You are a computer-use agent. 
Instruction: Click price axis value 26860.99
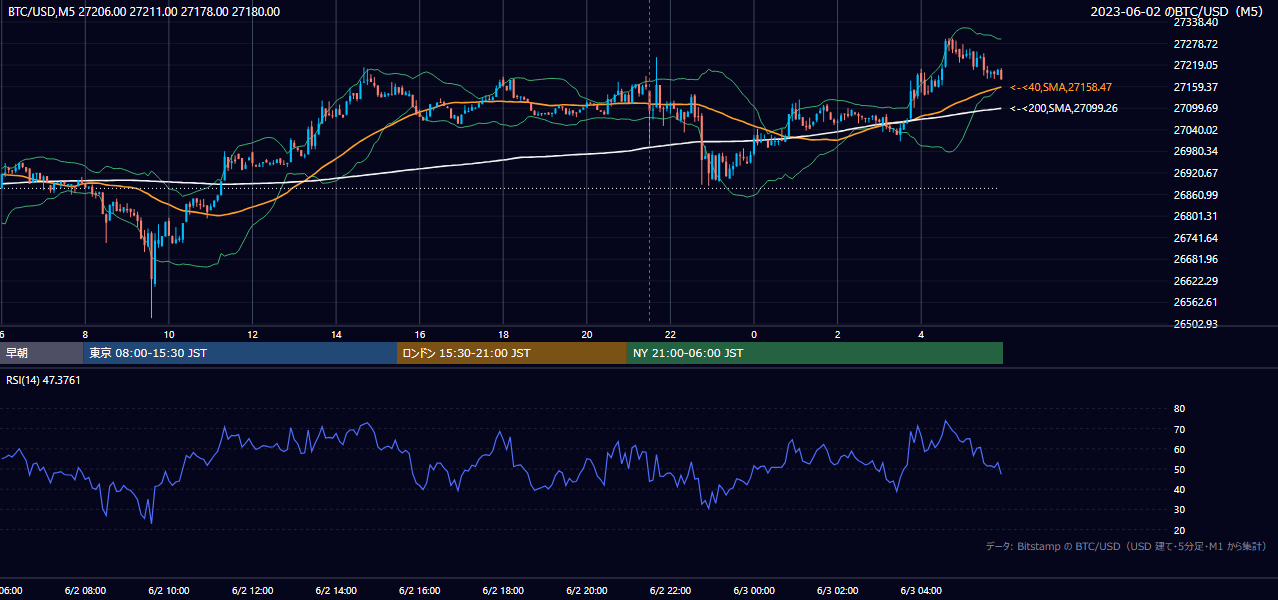tap(1195, 195)
